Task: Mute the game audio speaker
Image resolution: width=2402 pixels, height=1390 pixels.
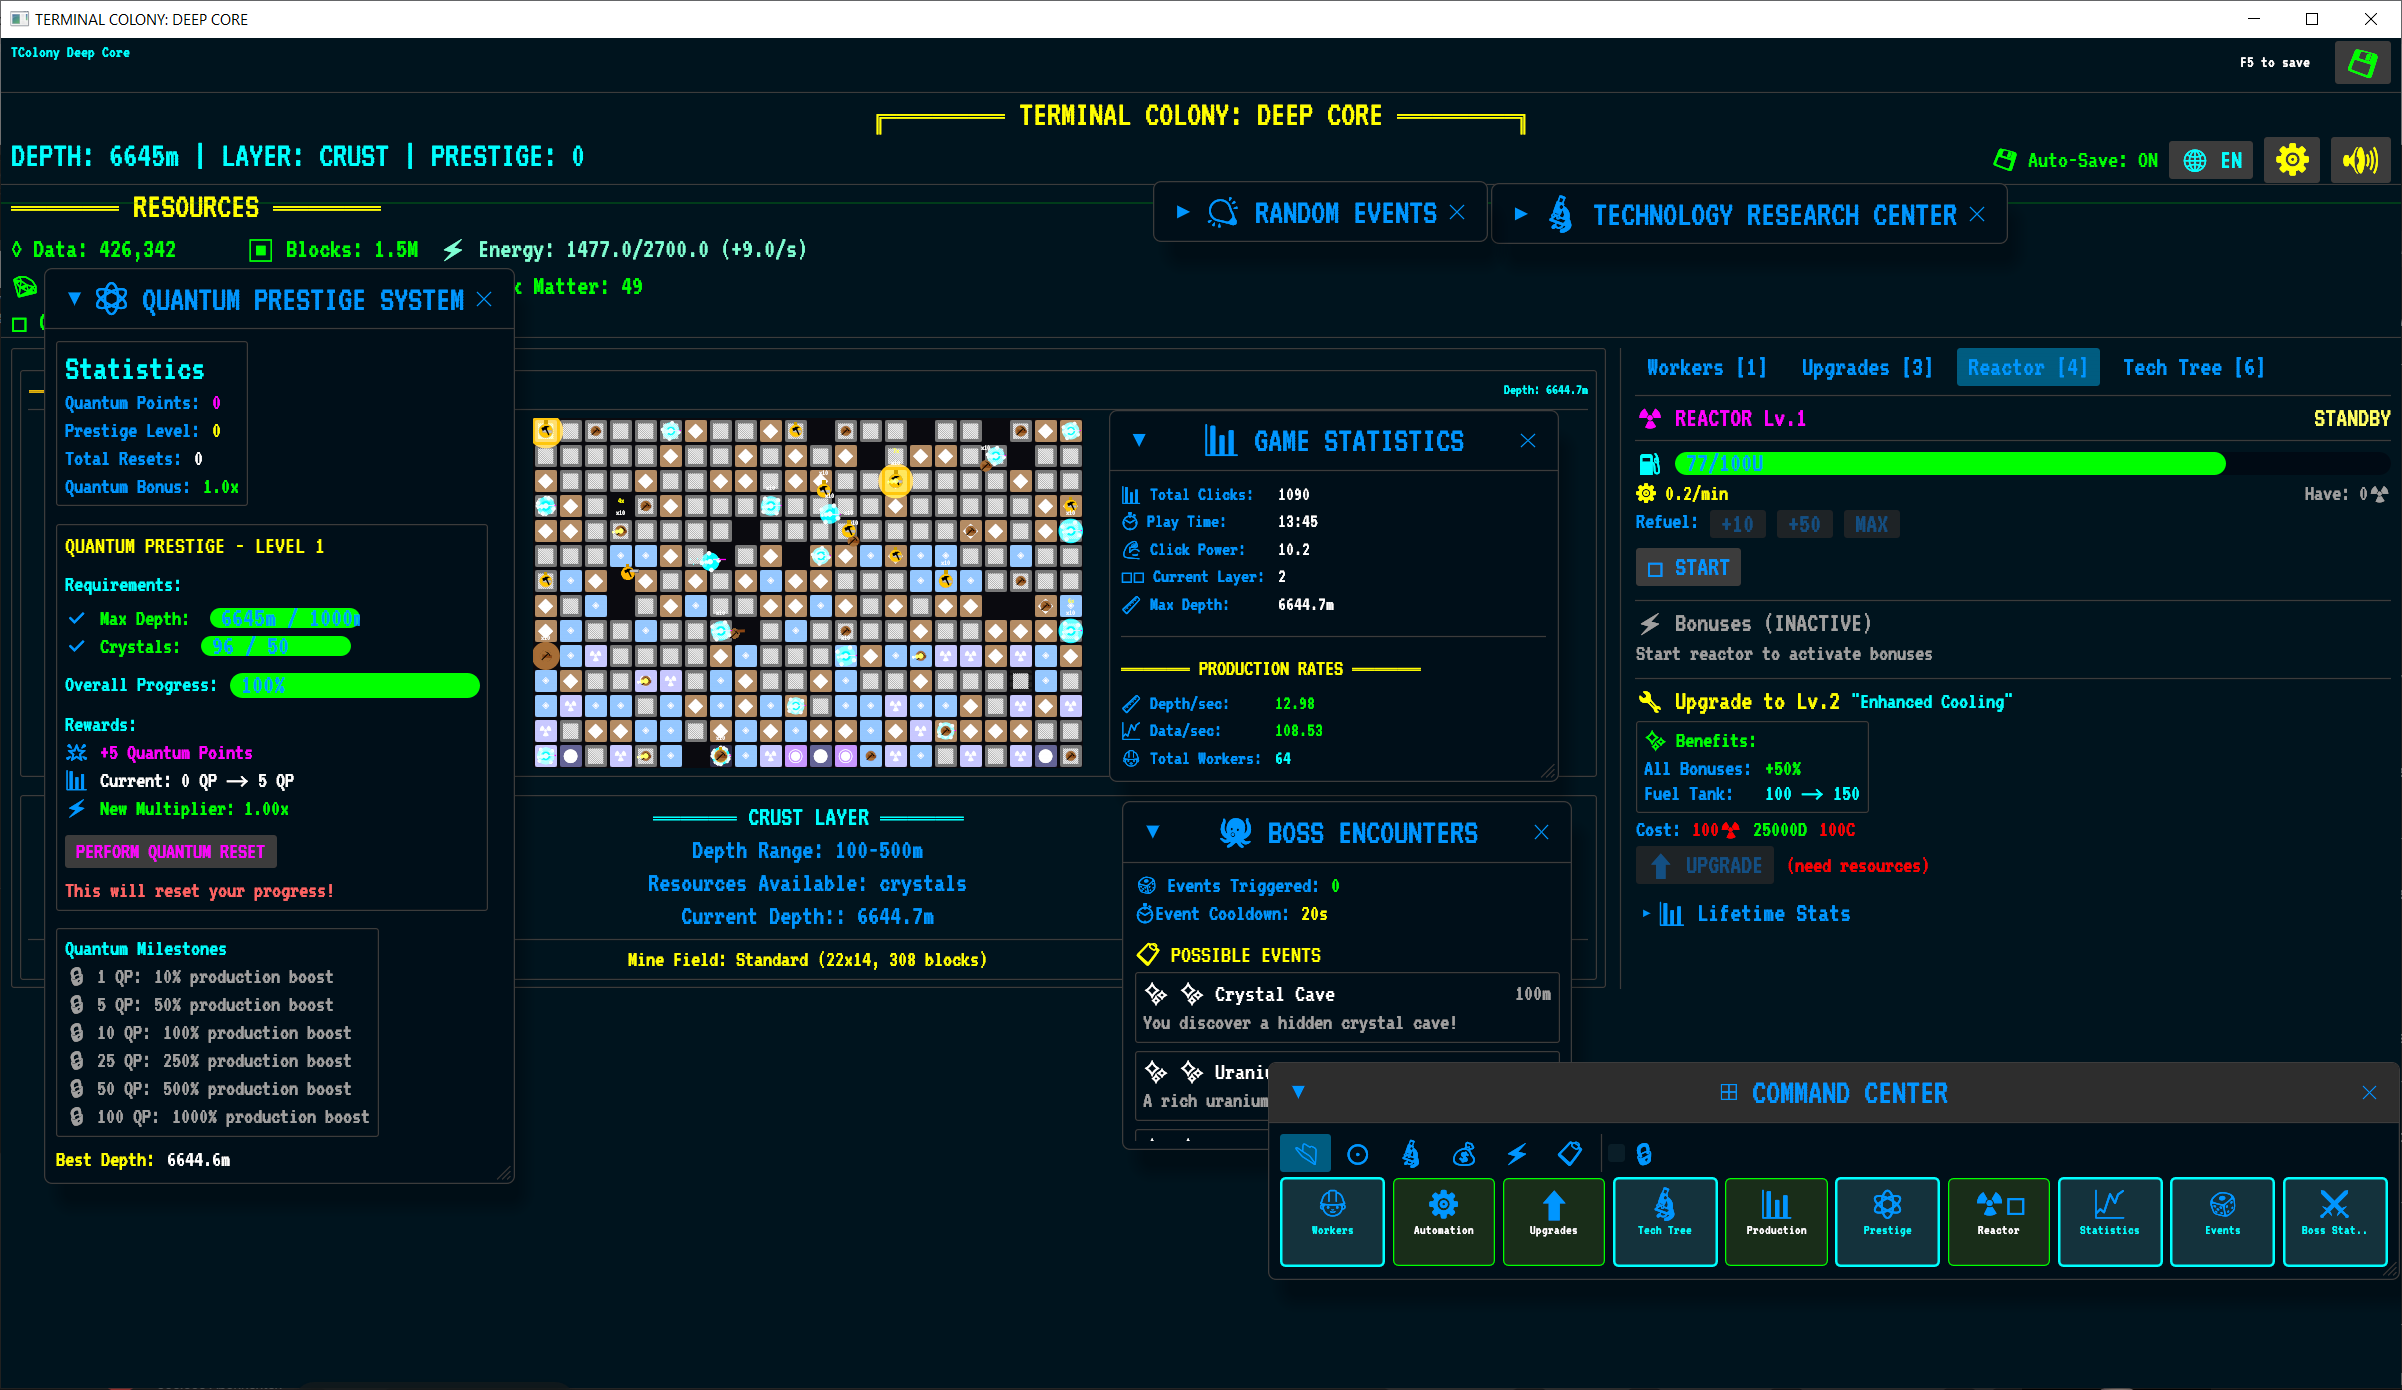Action: pyautogui.click(x=2360, y=159)
